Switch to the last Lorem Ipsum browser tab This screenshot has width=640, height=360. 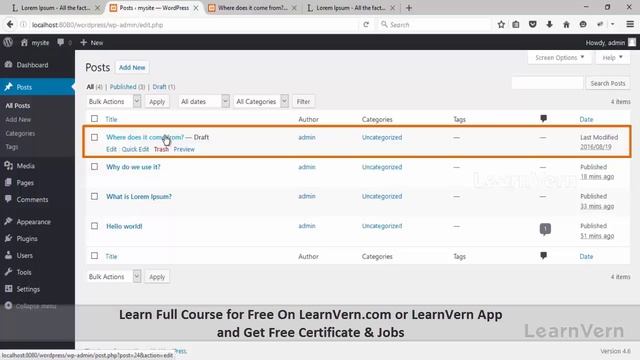pos(351,8)
